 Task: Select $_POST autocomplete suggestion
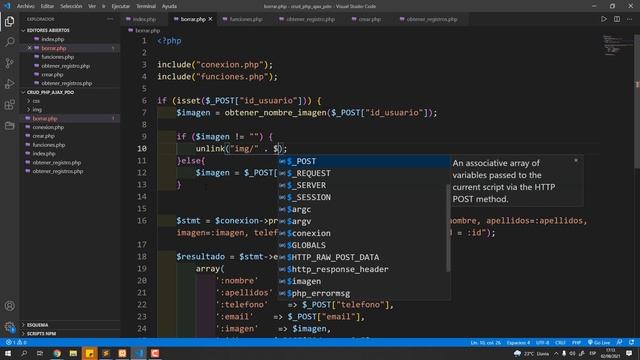click(x=364, y=161)
